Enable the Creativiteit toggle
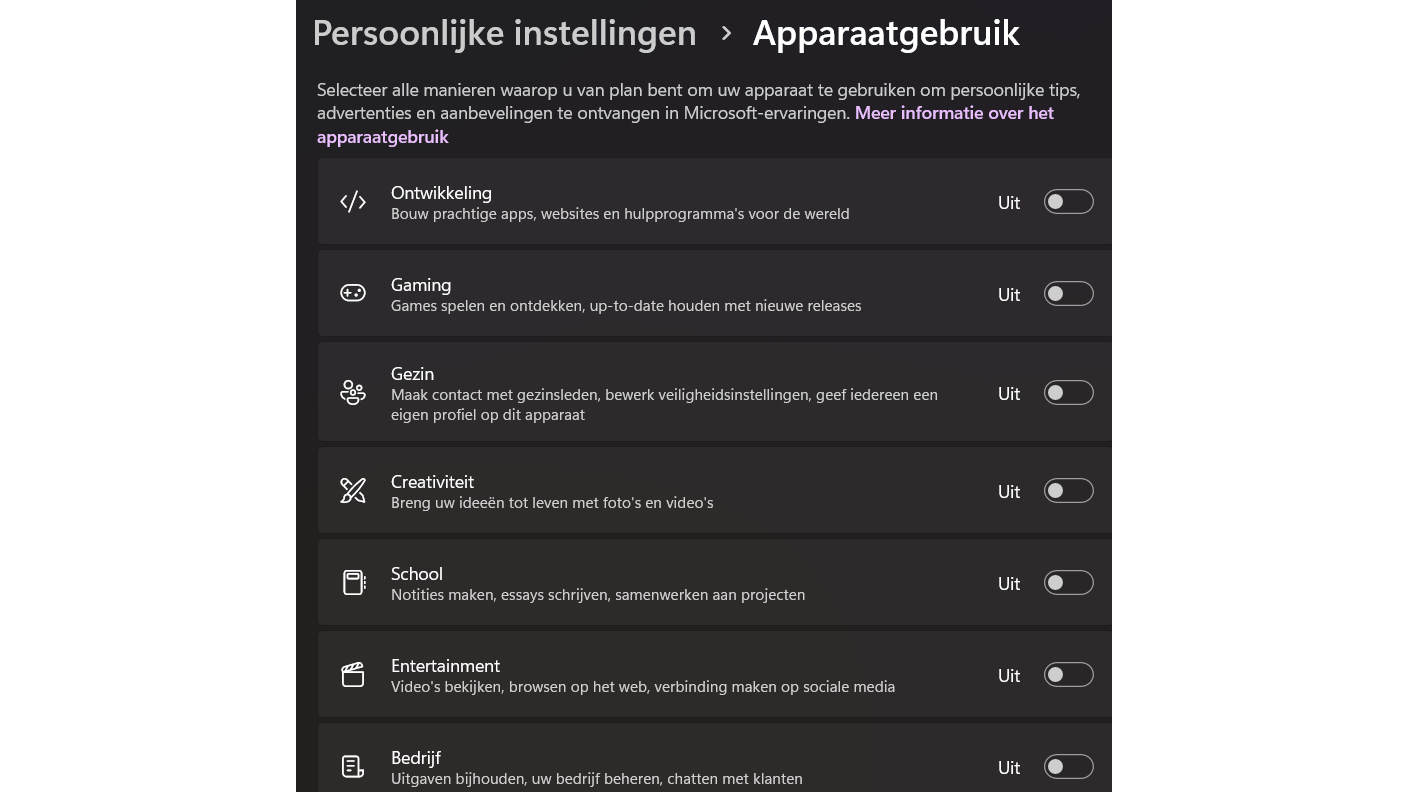Viewport: 1408px width, 792px height. click(1068, 491)
